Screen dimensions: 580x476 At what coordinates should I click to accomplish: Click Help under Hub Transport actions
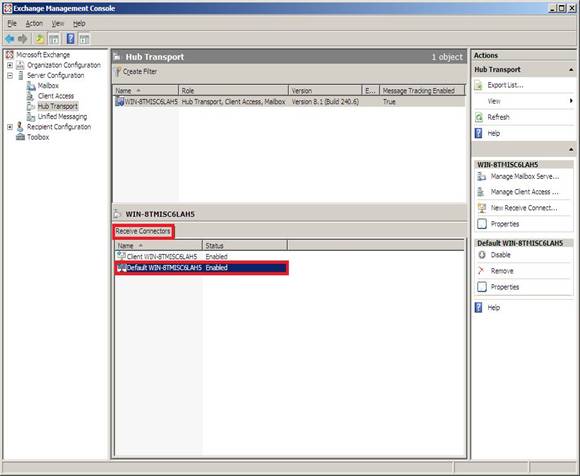[x=493, y=134]
